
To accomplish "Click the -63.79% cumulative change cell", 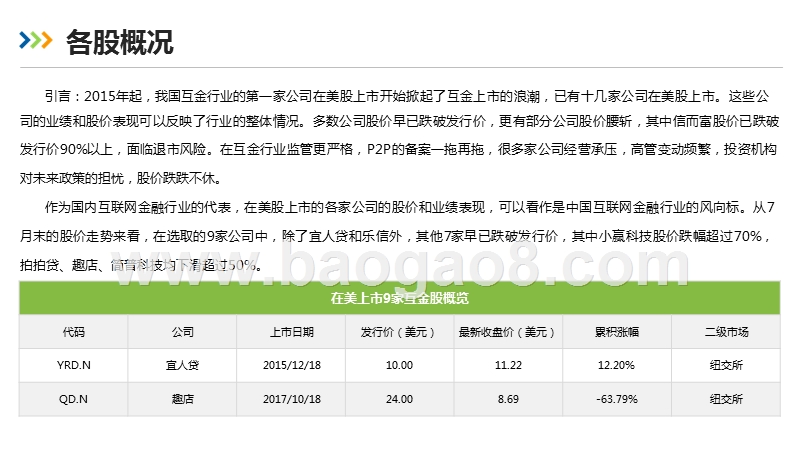I will [x=617, y=399].
